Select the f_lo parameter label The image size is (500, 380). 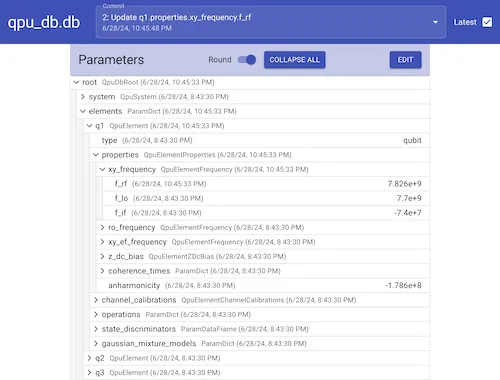(121, 198)
